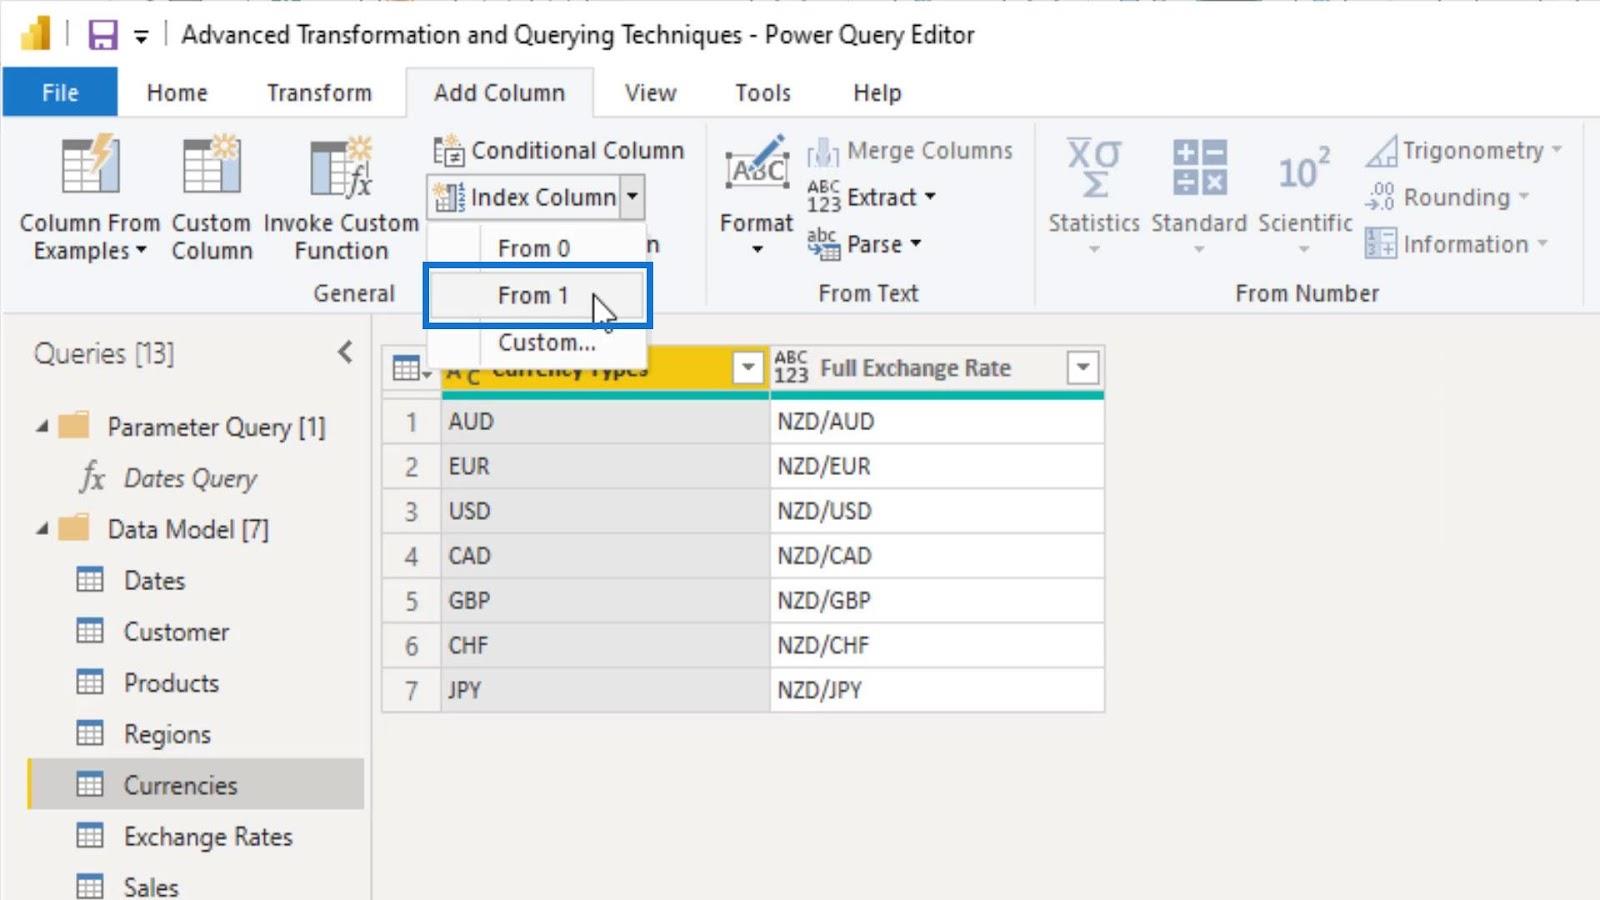Switch to the Transform ribbon tab
The height and width of the screenshot is (900, 1600).
tap(319, 92)
